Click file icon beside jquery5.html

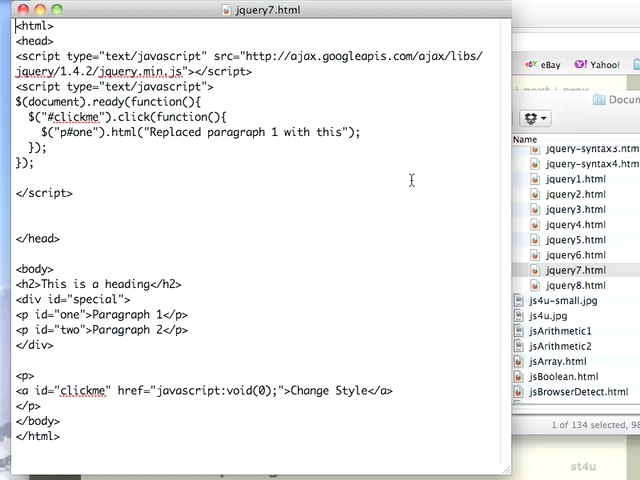[535, 240]
